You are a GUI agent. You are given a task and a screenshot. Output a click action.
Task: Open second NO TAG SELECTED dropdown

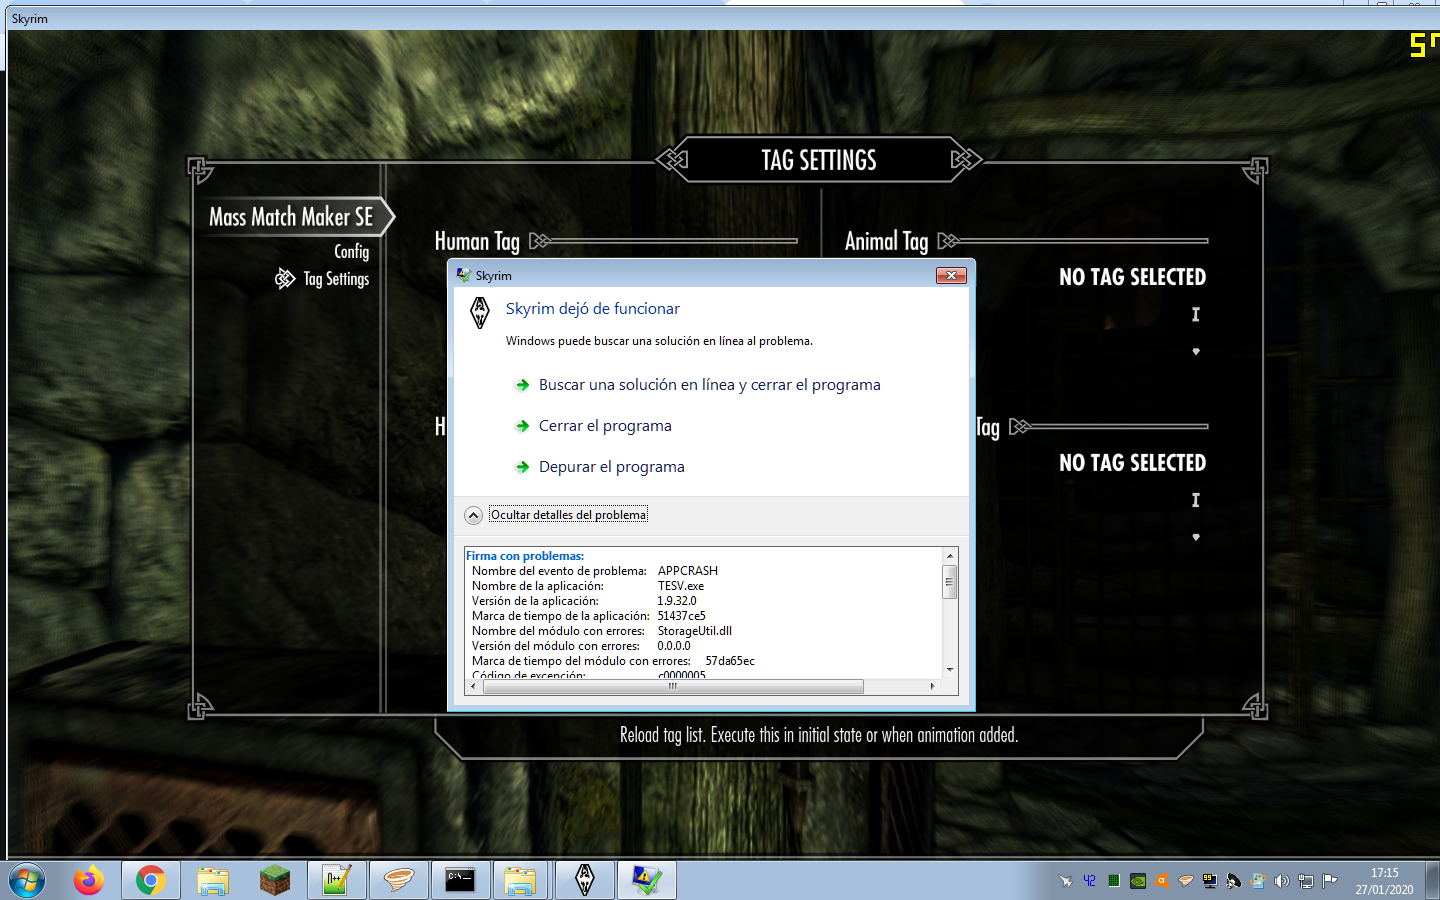point(1132,463)
